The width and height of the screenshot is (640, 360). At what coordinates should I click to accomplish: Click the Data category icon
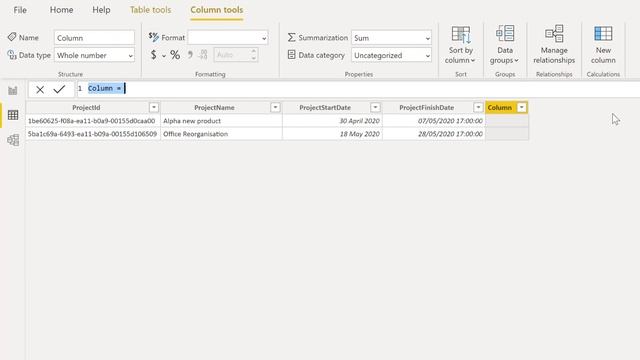291,55
